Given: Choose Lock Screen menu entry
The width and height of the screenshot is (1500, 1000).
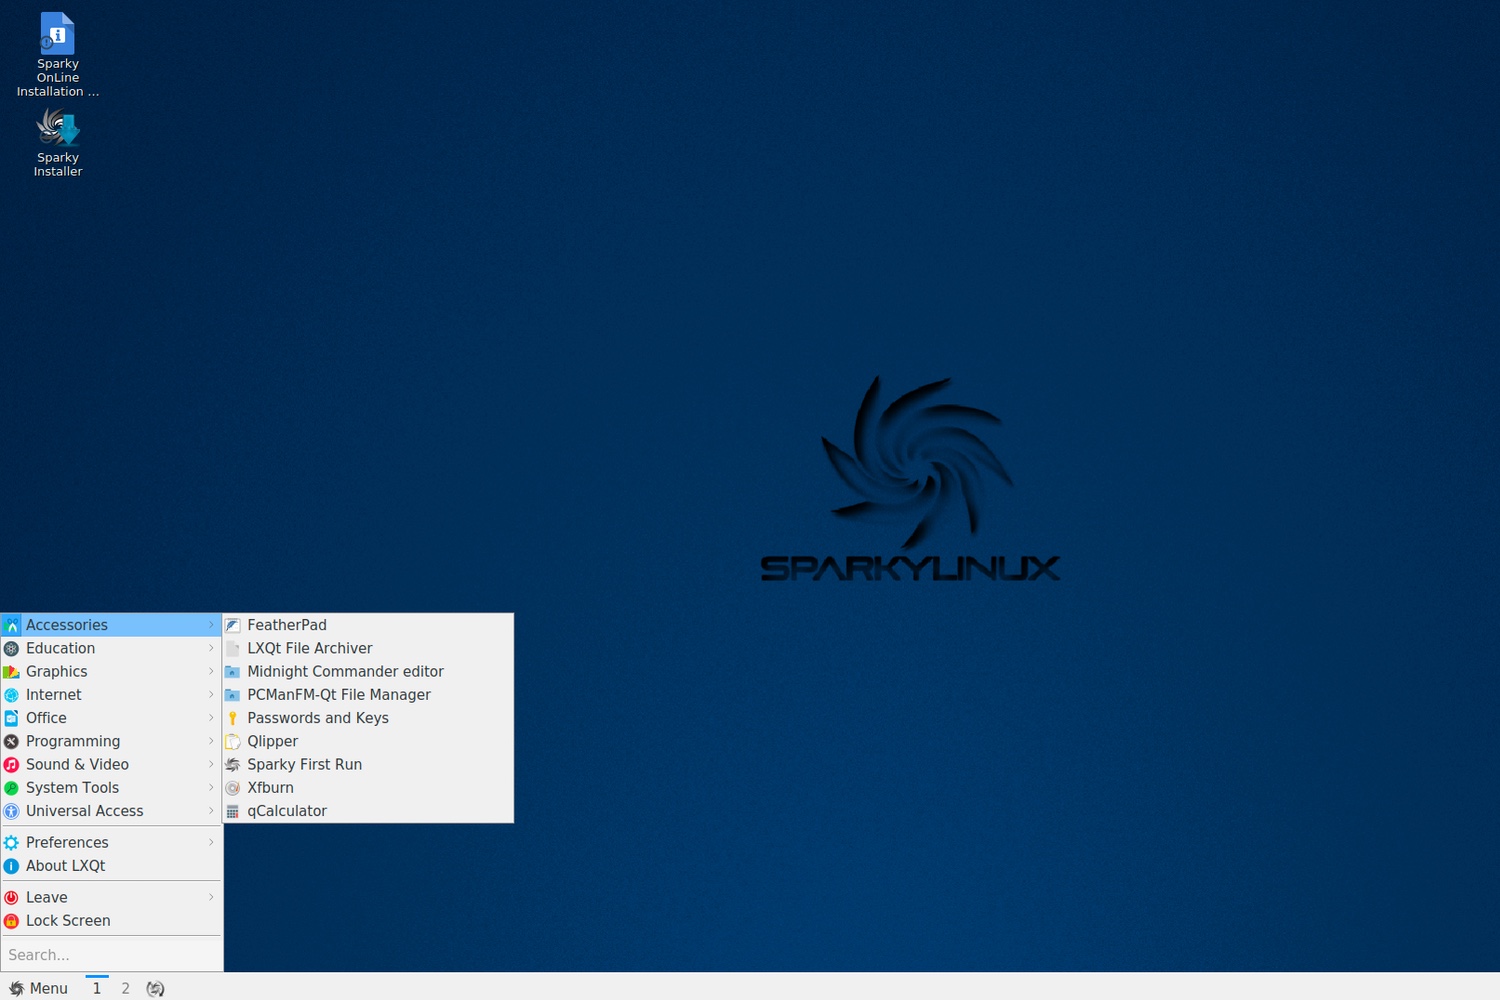Looking at the screenshot, I should (x=111, y=921).
